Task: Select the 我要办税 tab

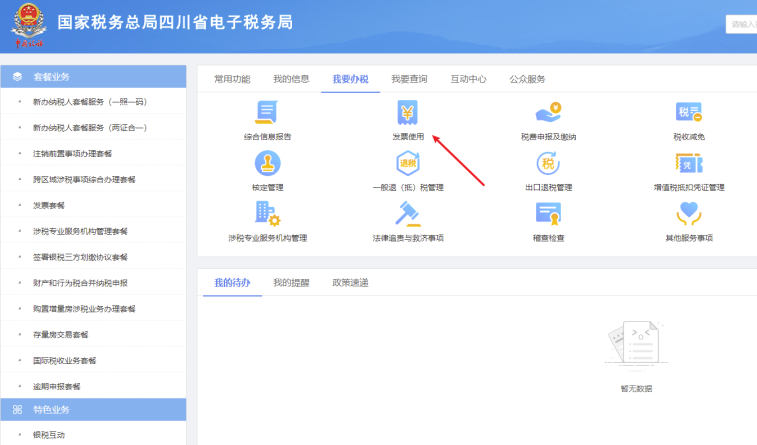Action: pyautogui.click(x=350, y=79)
